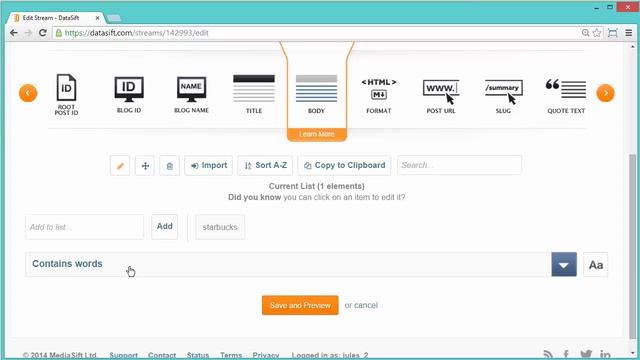Open the browser zoom magnifier icon
Image resolution: width=640 pixels, height=360 pixels.
click(585, 33)
